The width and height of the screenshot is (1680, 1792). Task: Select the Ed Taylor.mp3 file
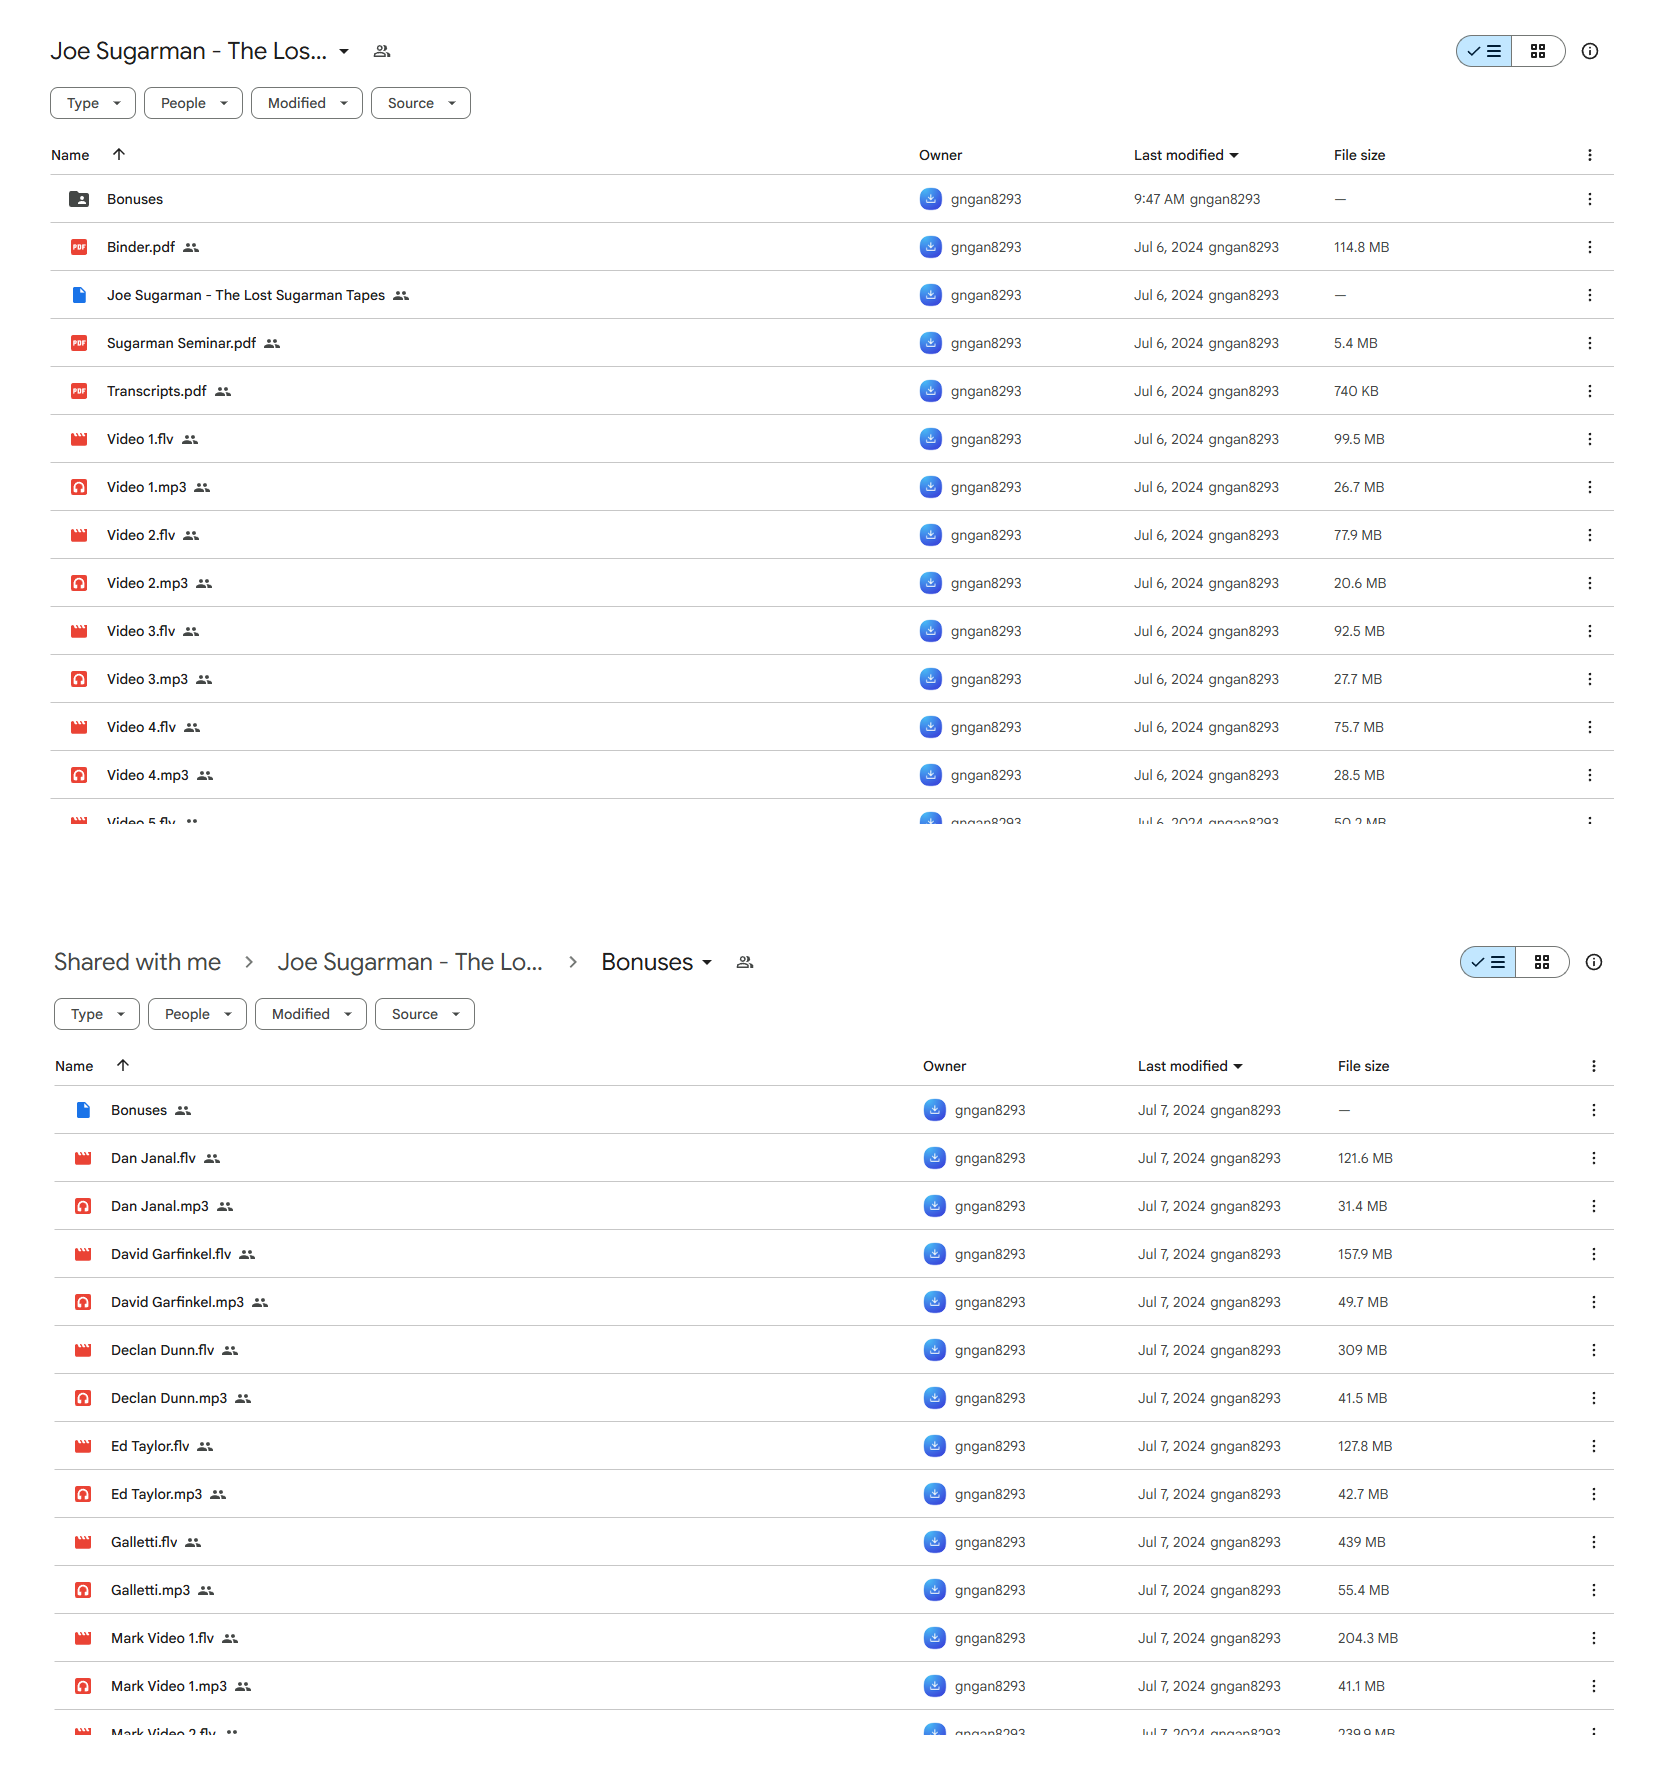point(834,1494)
